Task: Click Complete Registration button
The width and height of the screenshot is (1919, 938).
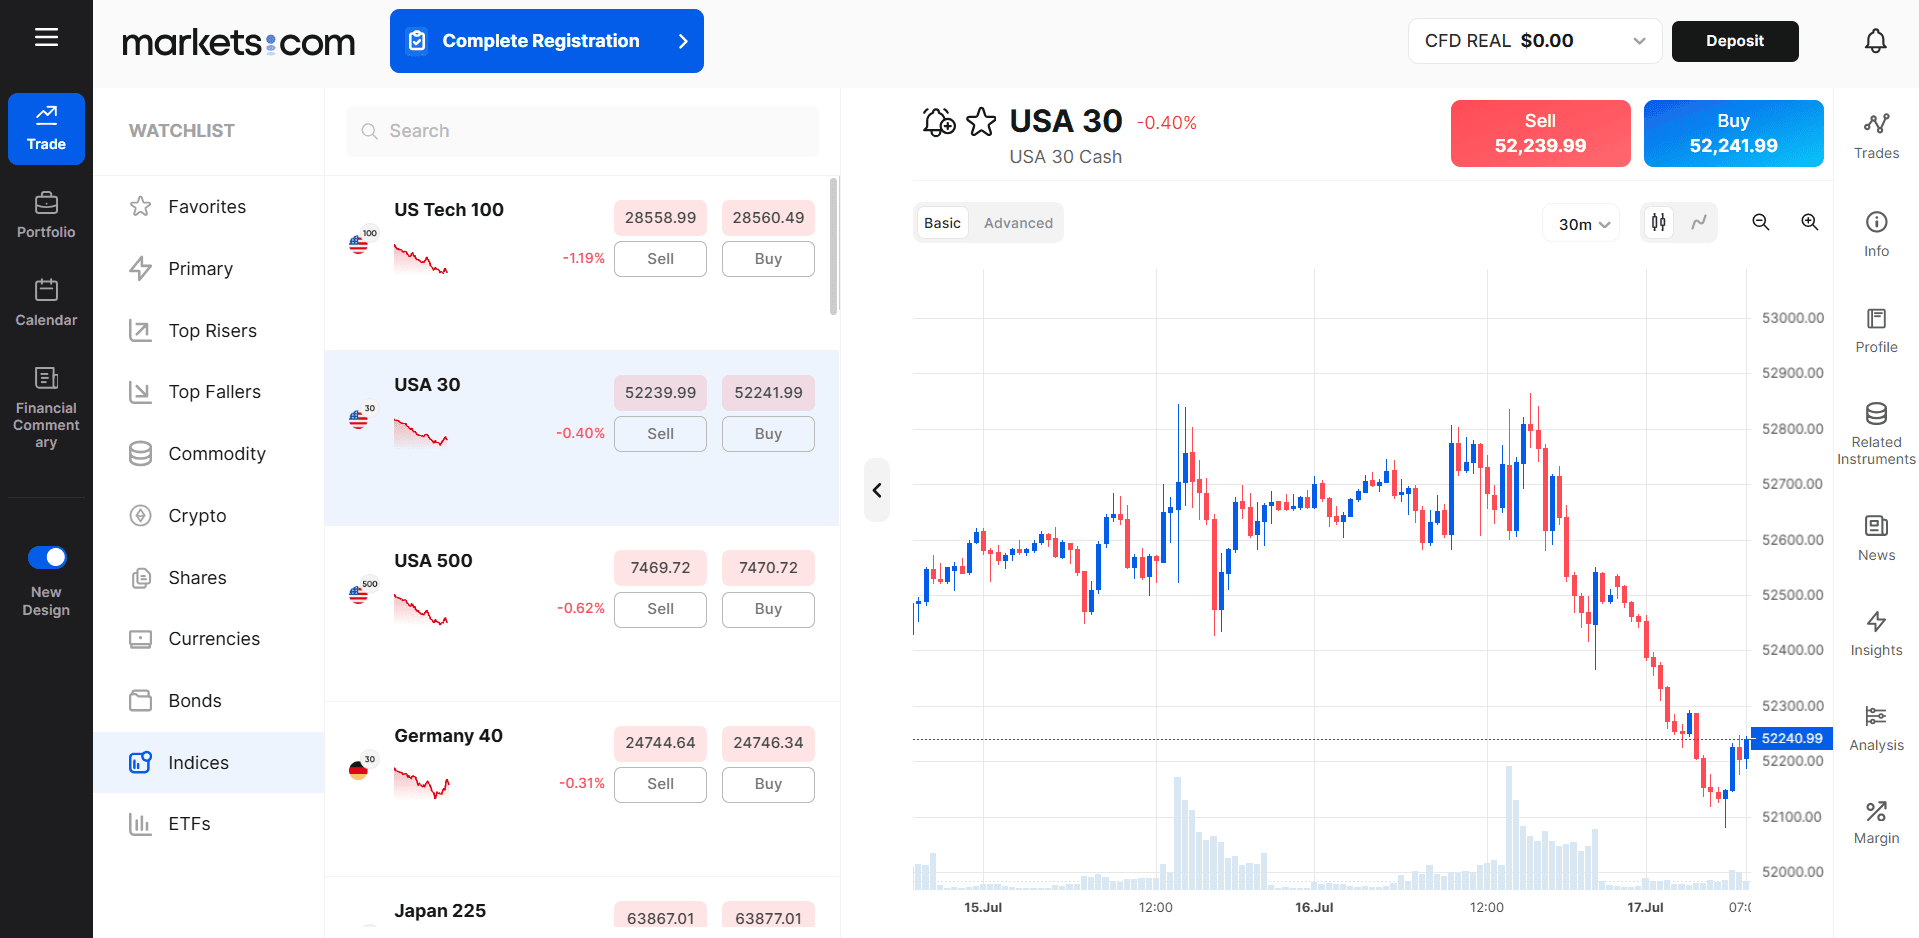Action: point(547,41)
